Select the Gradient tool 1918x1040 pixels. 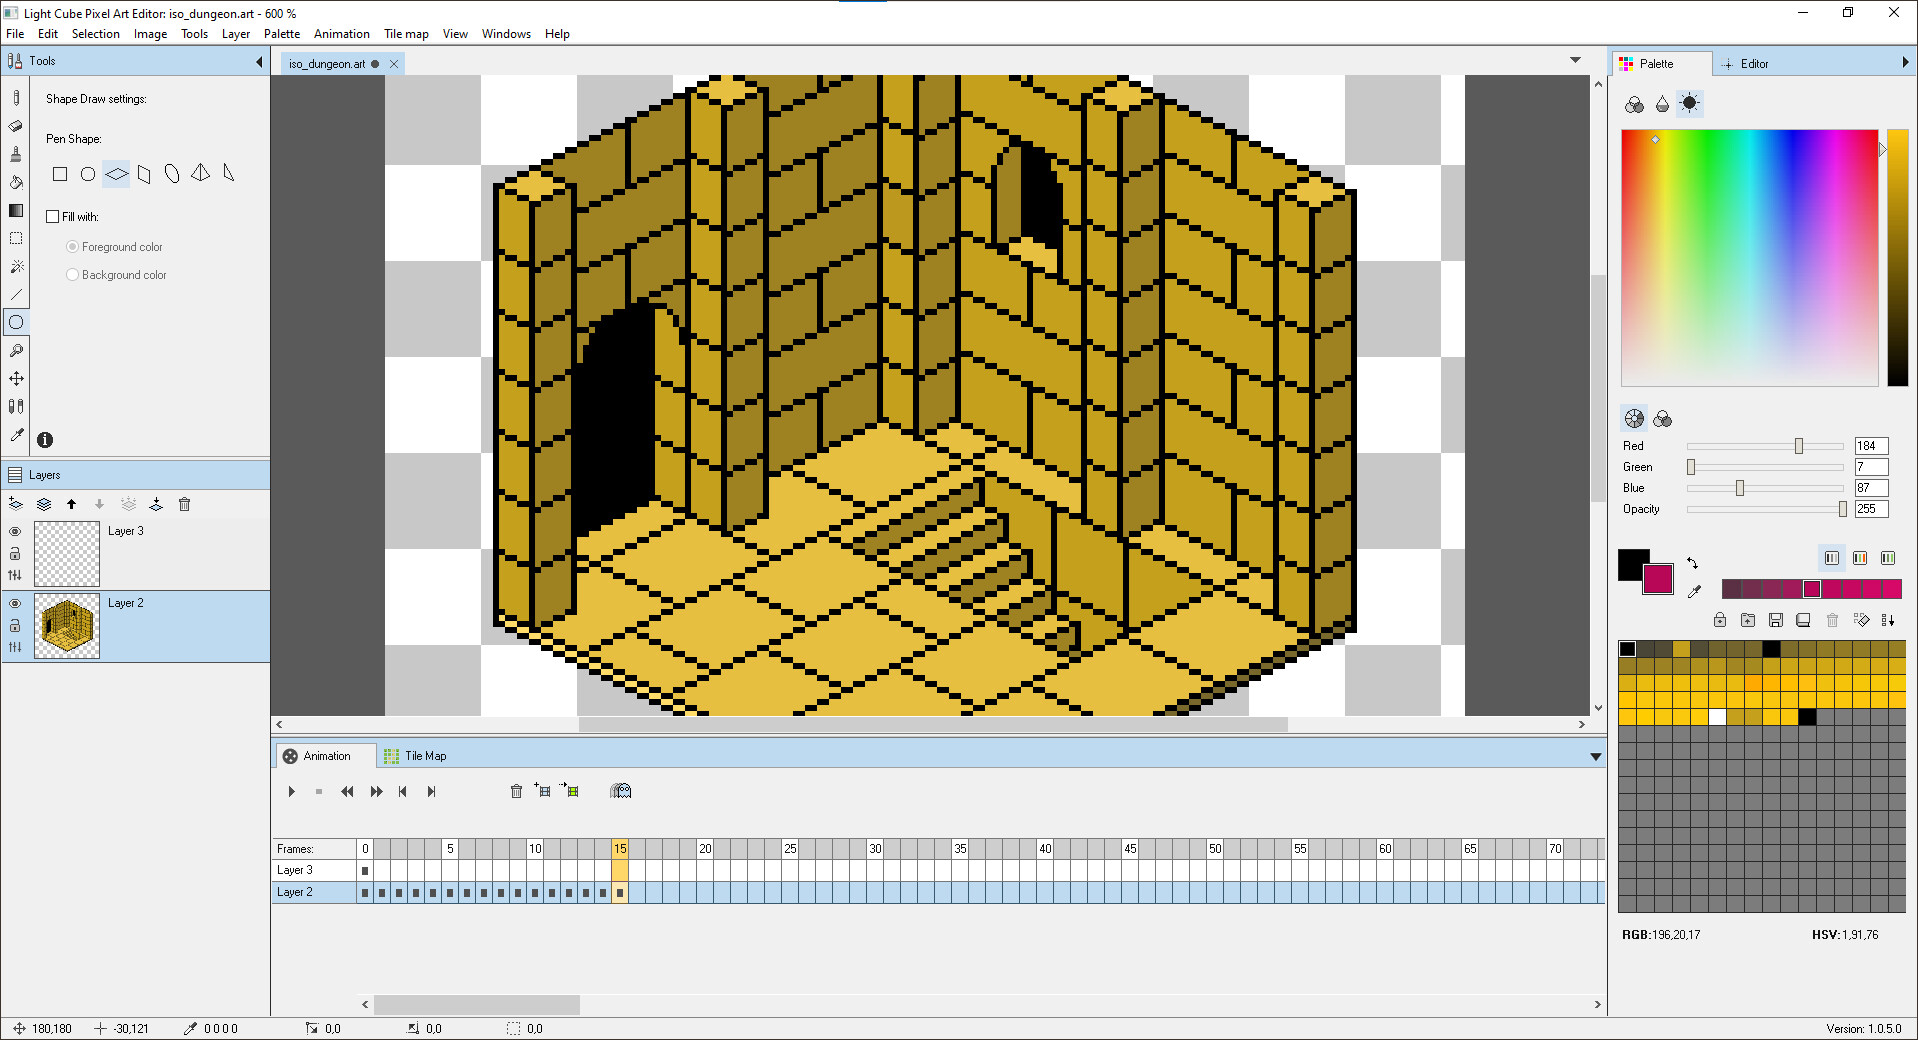pos(16,211)
